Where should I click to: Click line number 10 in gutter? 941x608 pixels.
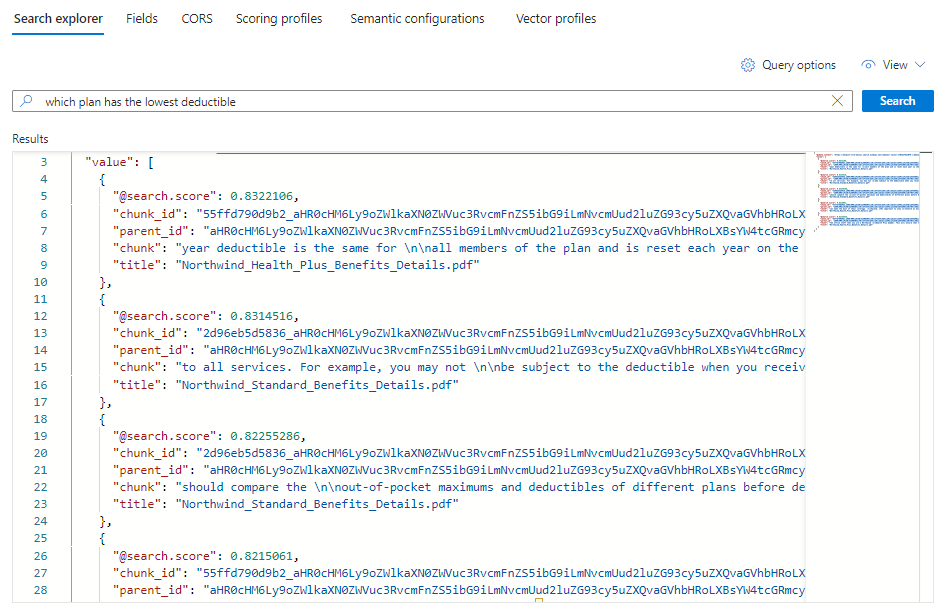click(40, 282)
